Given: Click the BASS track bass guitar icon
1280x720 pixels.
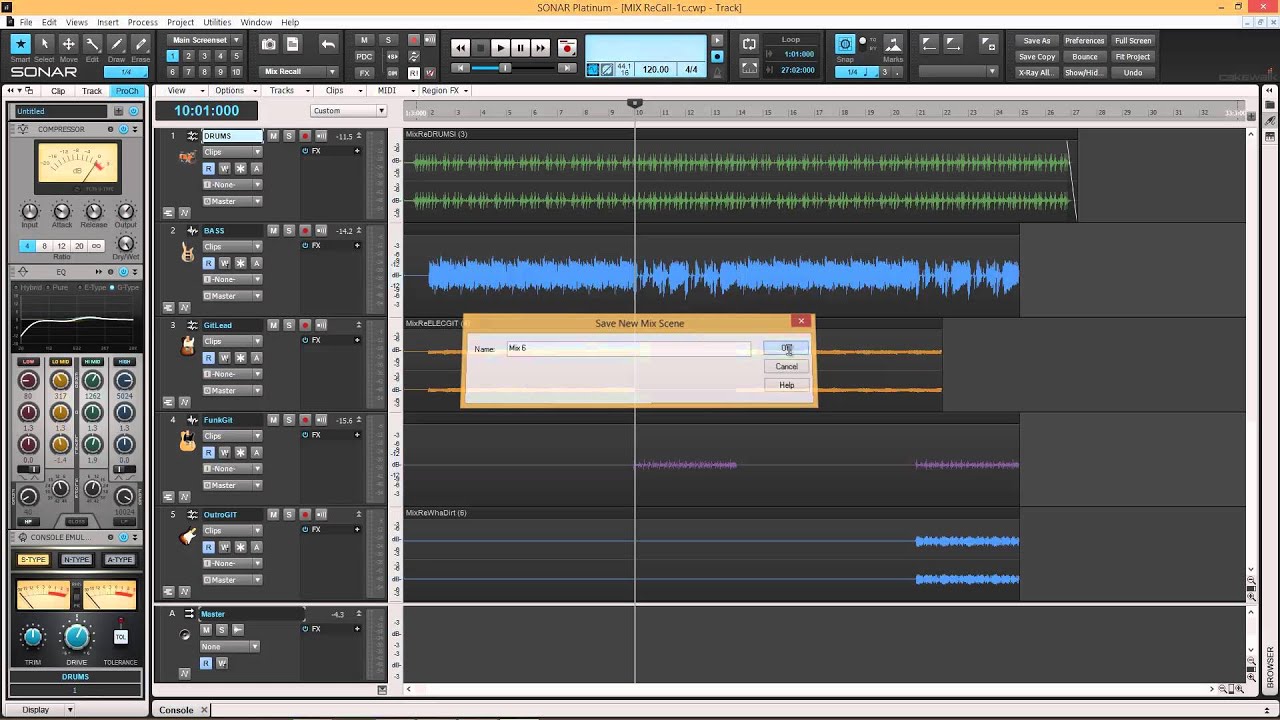Looking at the screenshot, I should click(187, 252).
